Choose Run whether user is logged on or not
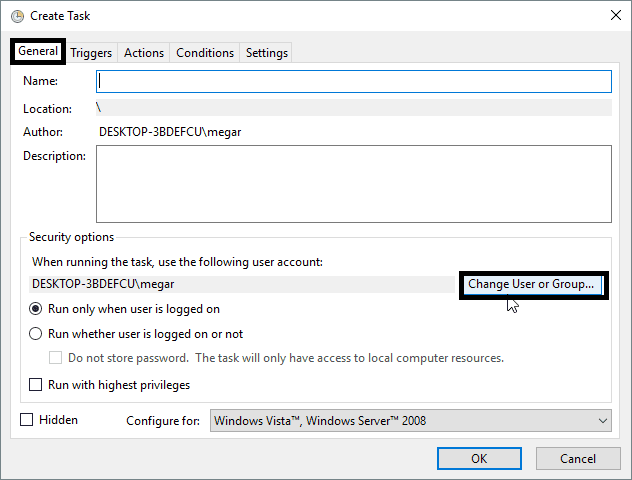632x480 pixels. tap(37, 334)
